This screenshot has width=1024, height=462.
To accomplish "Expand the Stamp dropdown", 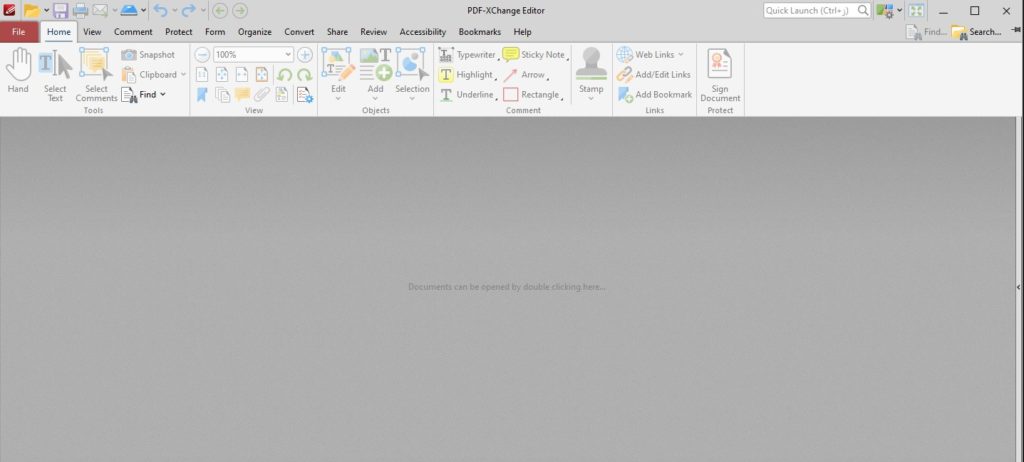I will [x=591, y=99].
